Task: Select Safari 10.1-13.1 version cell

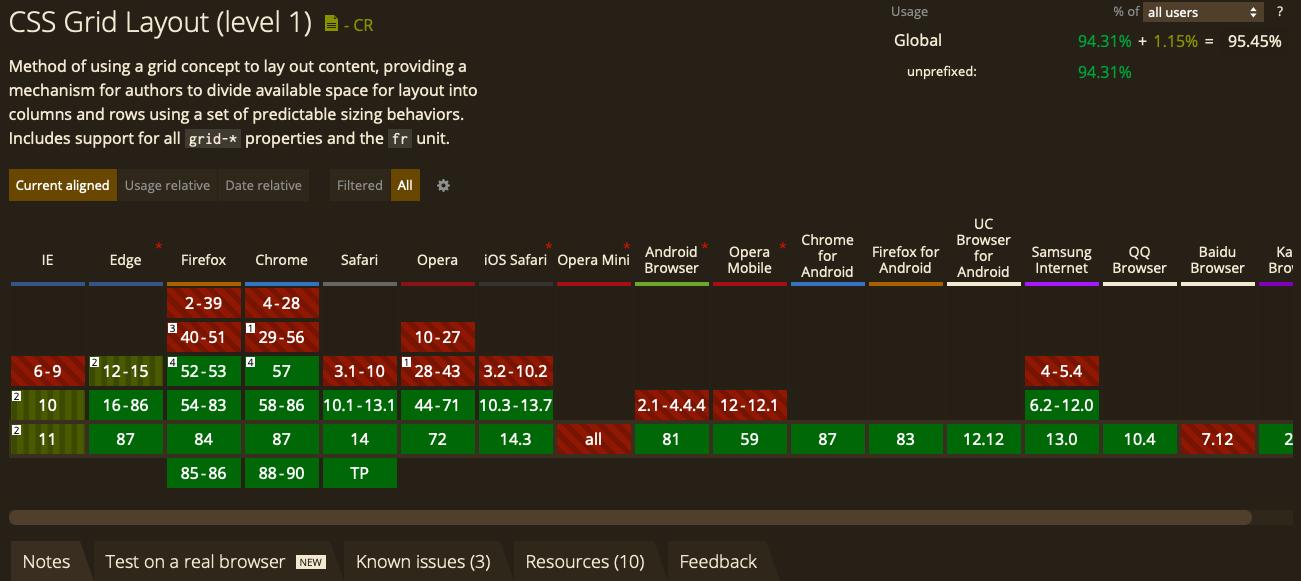Action: (x=360, y=405)
